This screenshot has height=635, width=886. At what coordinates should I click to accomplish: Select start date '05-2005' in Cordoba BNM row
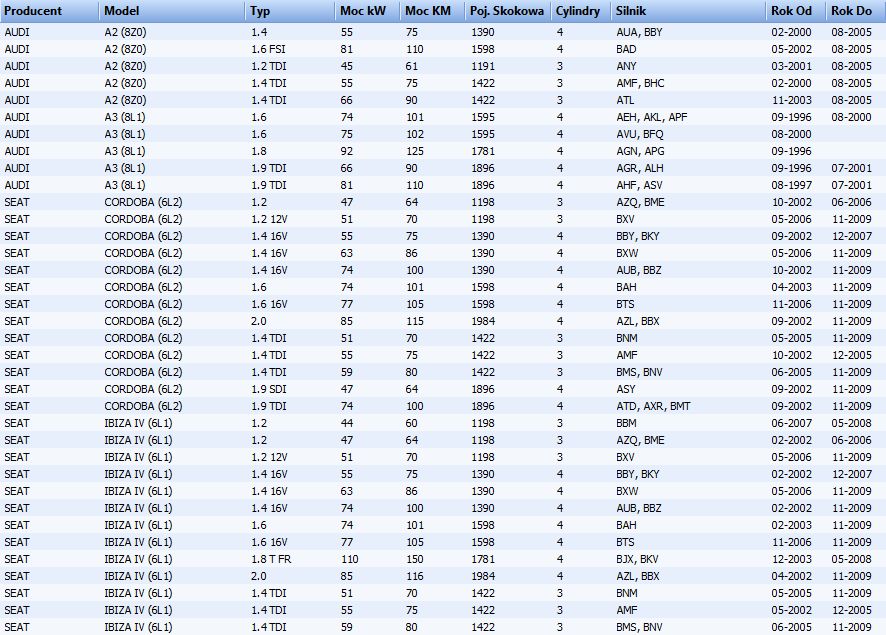click(792, 338)
